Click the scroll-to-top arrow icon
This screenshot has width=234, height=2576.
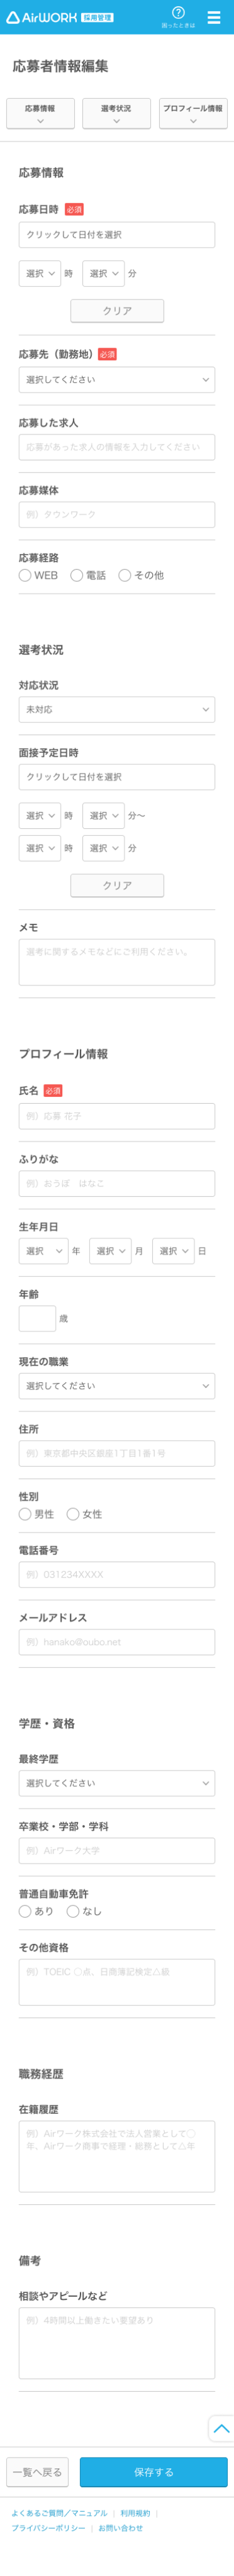pos(221,2428)
